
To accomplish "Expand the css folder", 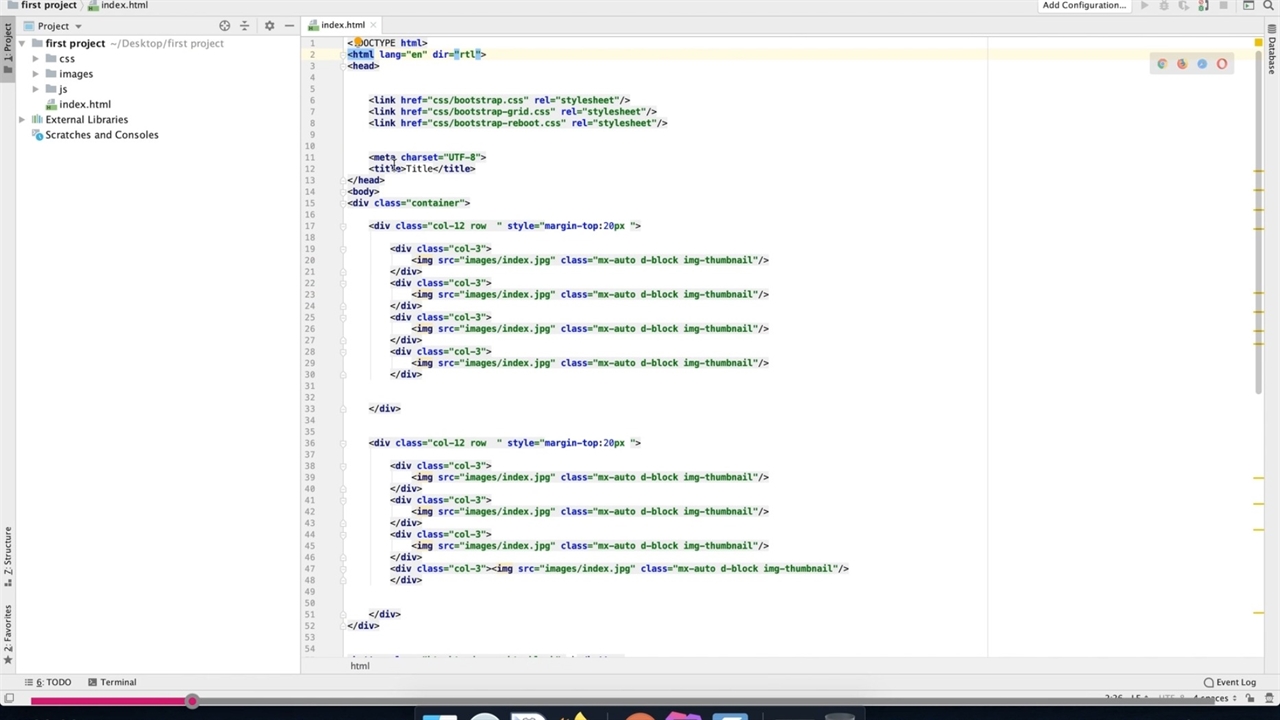I will click(36, 59).
